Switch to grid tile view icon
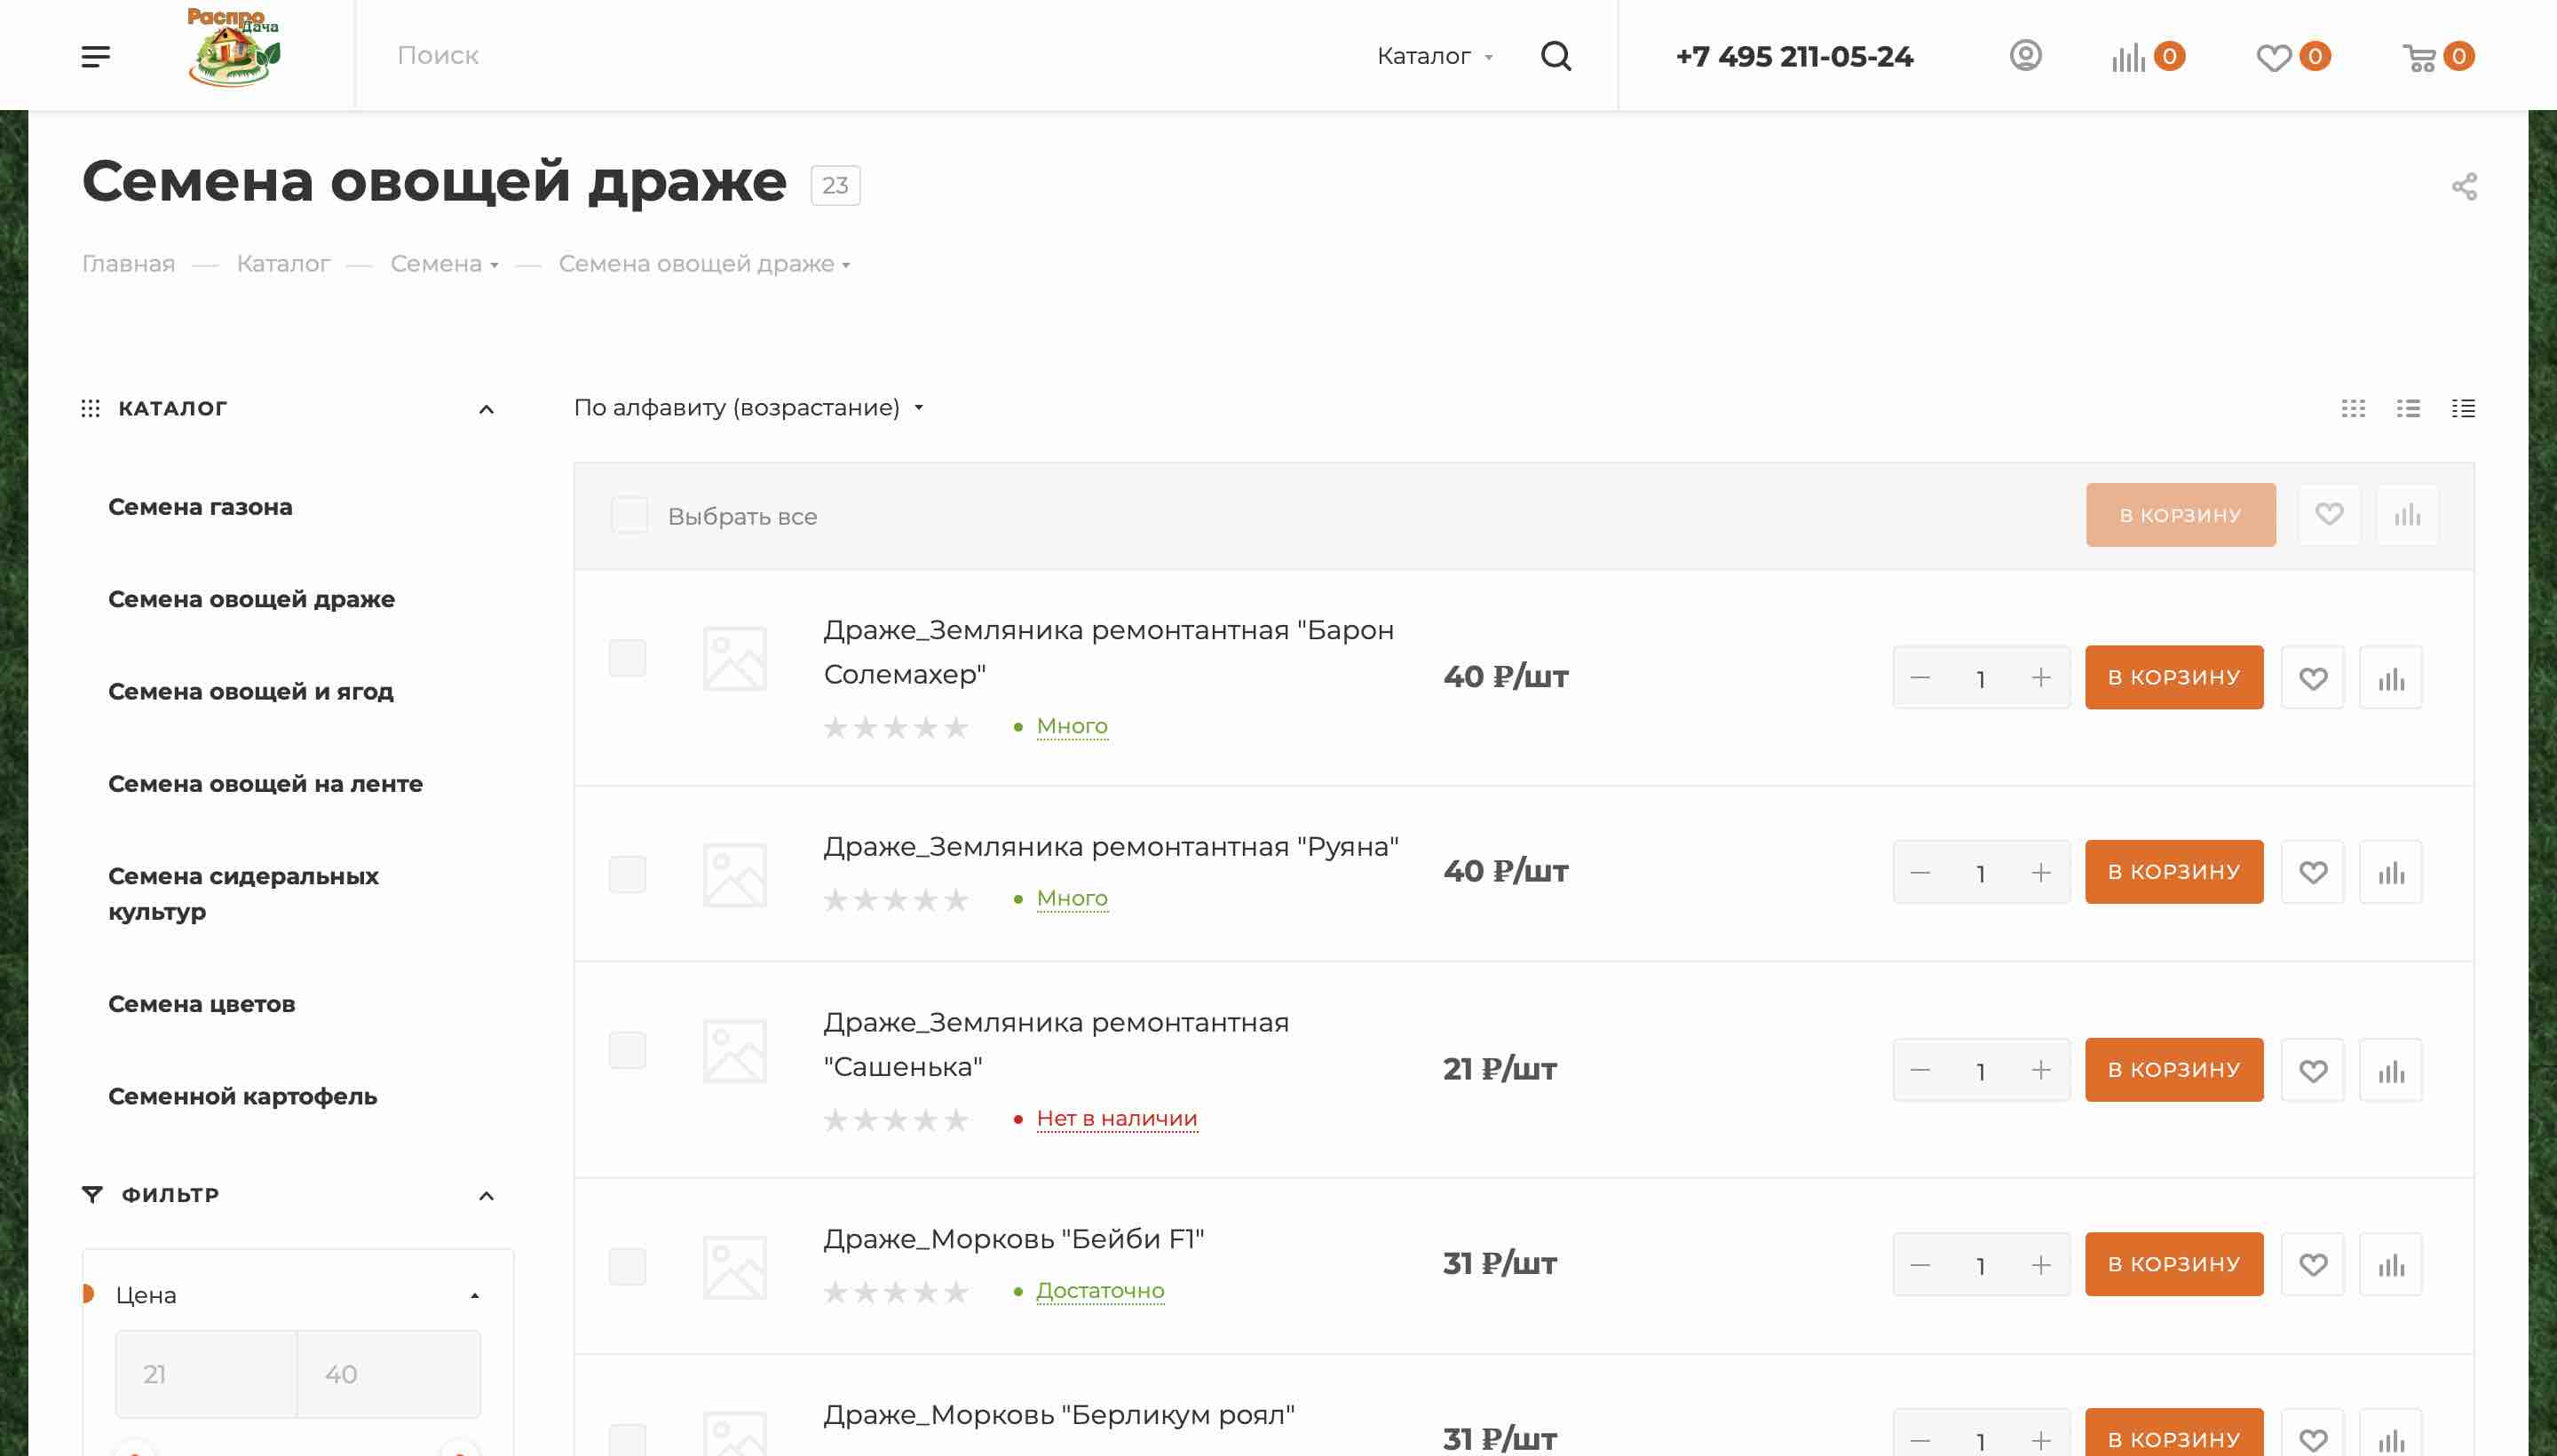2557x1456 pixels. tap(2353, 408)
